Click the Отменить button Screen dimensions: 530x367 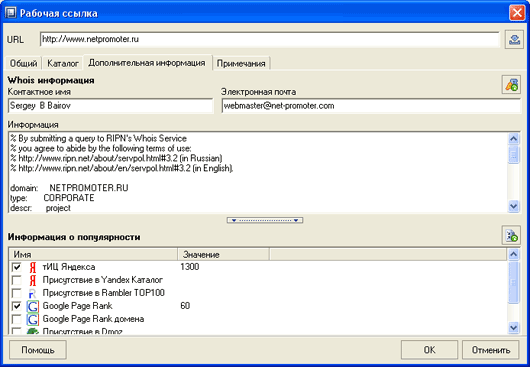tap(491, 350)
